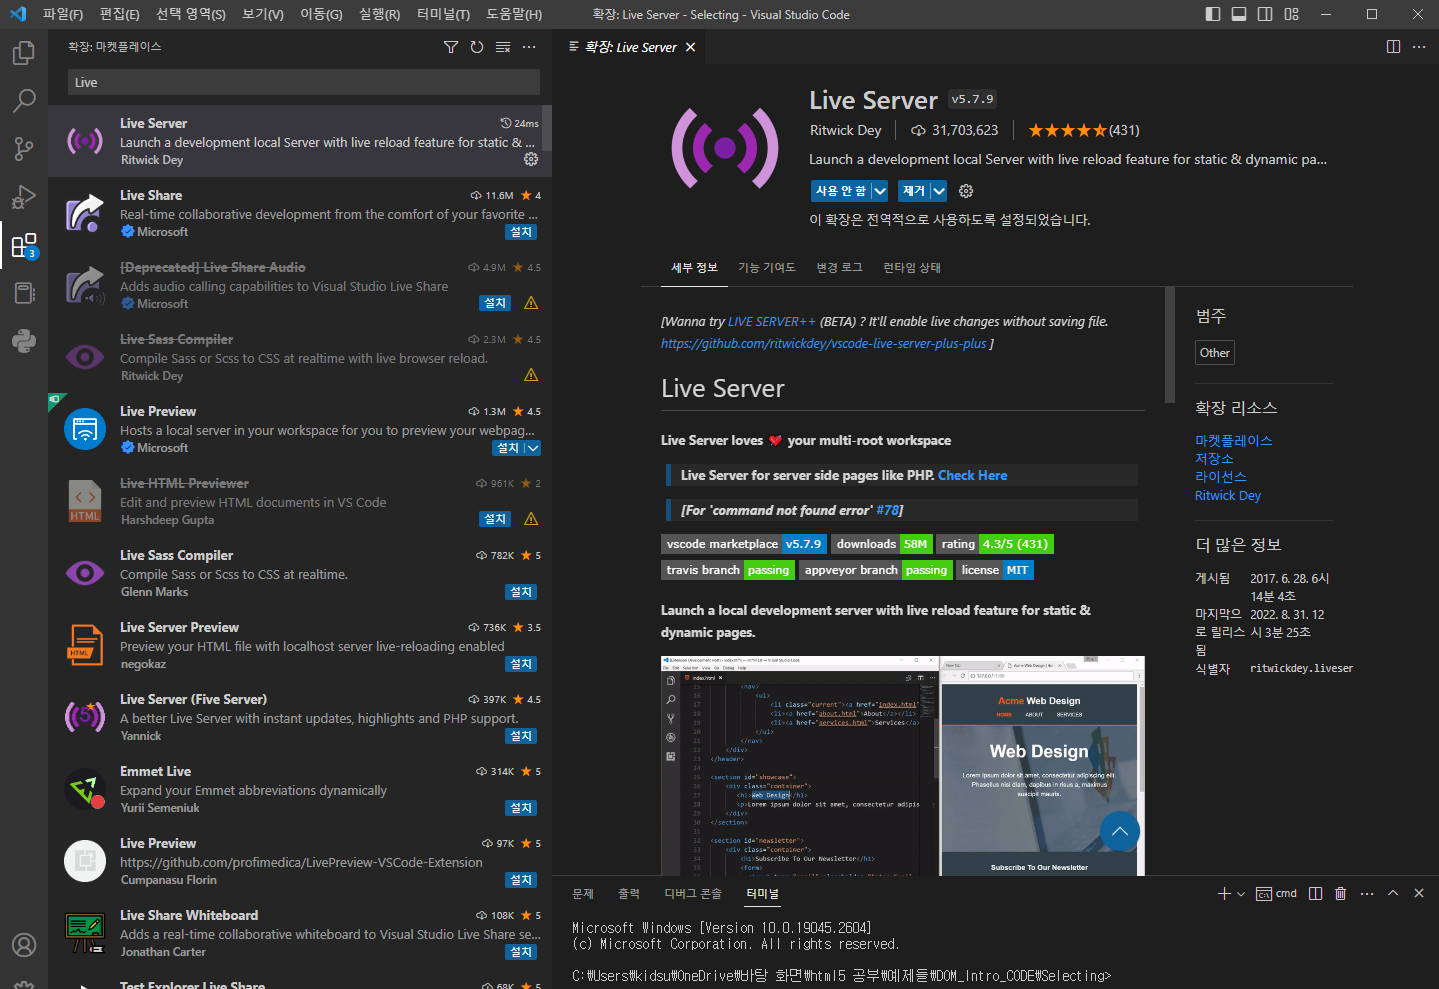This screenshot has height=989, width=1439.
Task: Switch to the 출력 panel tab
Action: 629,893
